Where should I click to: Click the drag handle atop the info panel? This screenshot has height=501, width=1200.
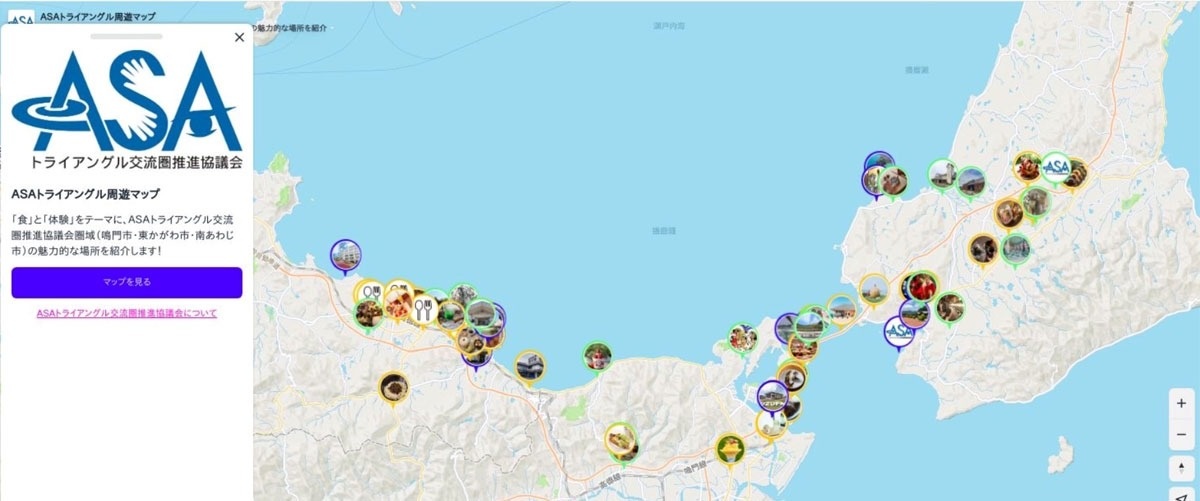[126, 36]
